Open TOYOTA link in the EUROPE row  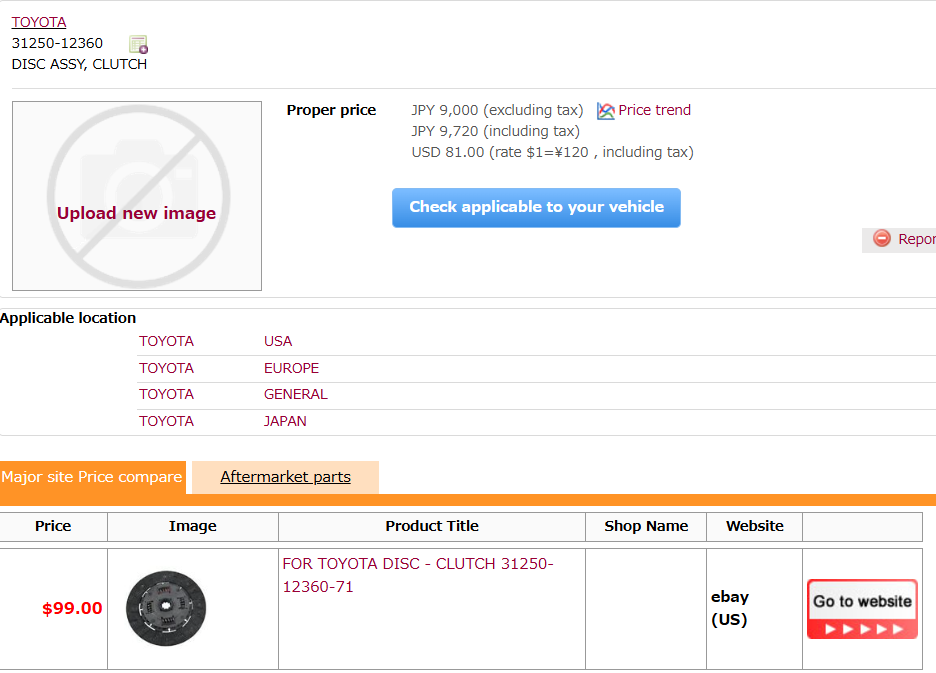[167, 368]
